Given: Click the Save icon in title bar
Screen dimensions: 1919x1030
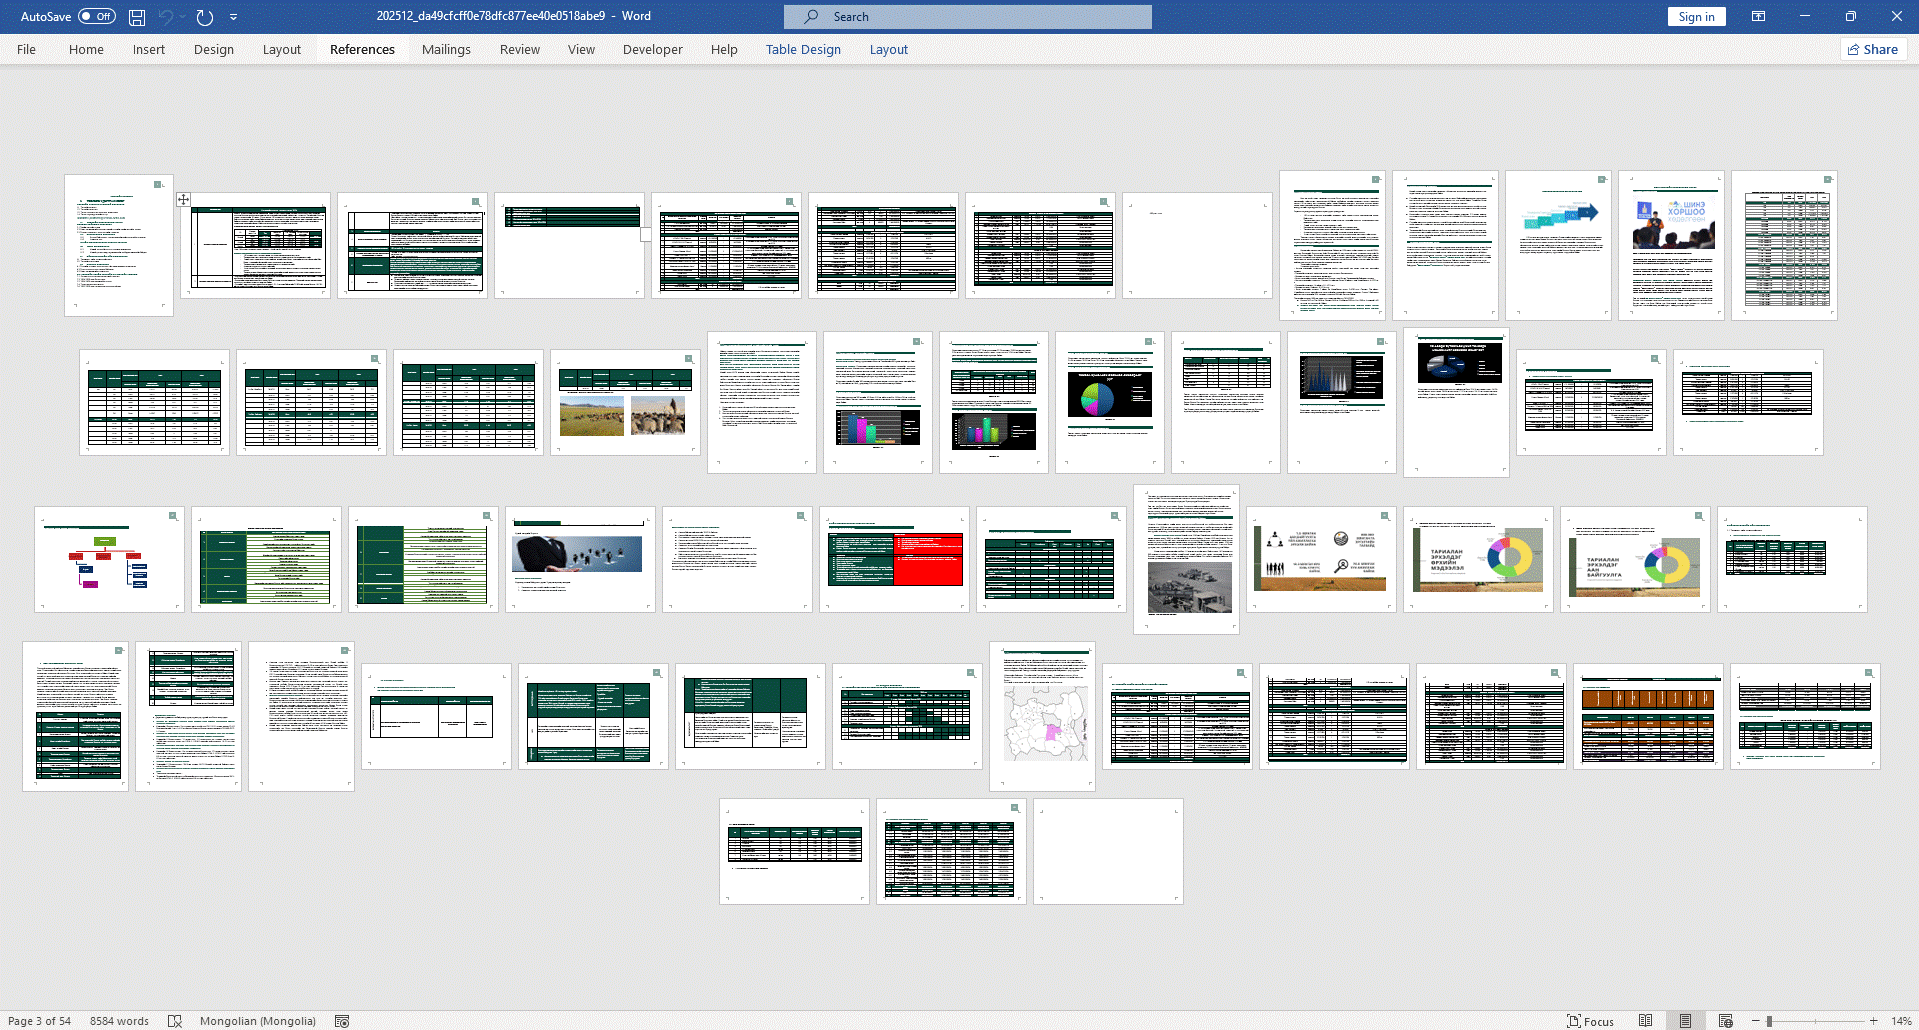Looking at the screenshot, I should pyautogui.click(x=137, y=17).
